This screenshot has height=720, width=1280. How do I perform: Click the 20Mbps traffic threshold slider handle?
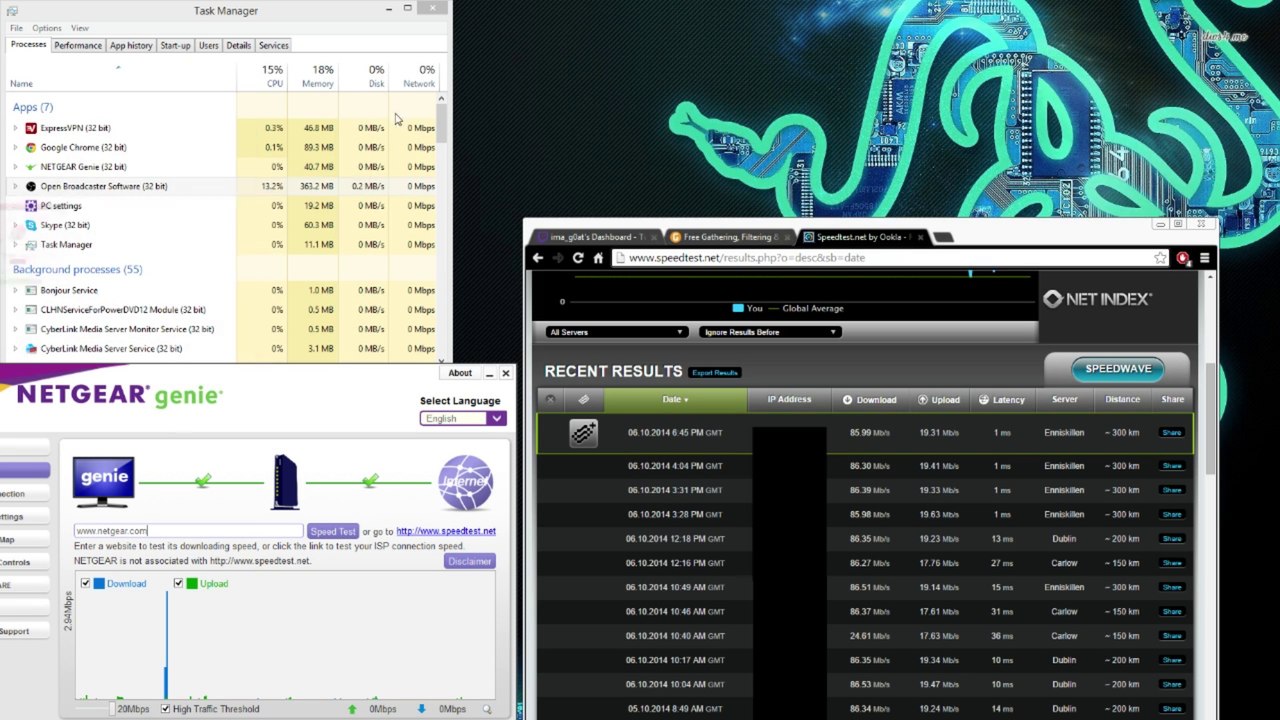click(x=111, y=709)
